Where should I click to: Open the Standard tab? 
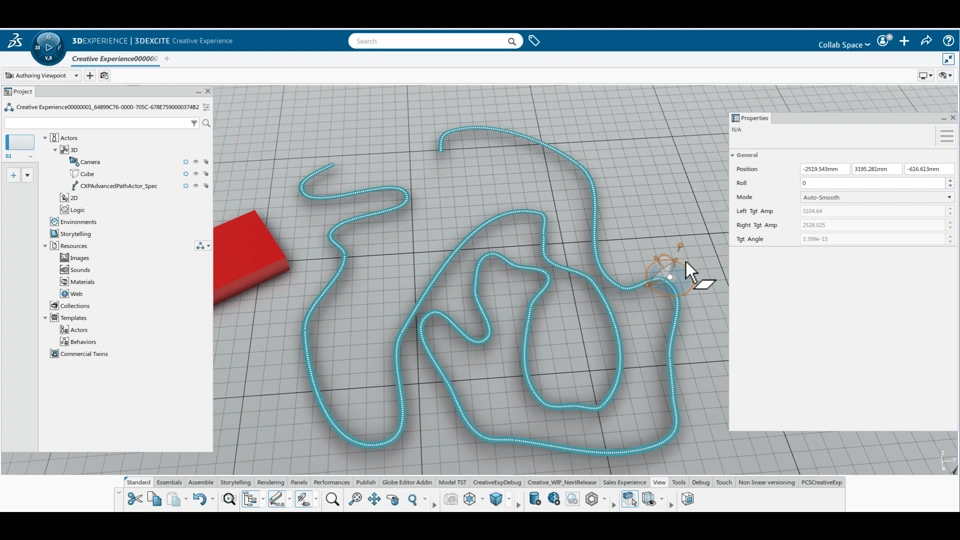tap(138, 482)
